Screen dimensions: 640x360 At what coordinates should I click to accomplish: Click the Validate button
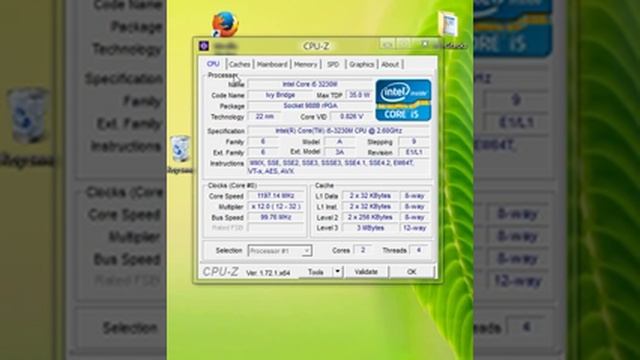[366, 272]
